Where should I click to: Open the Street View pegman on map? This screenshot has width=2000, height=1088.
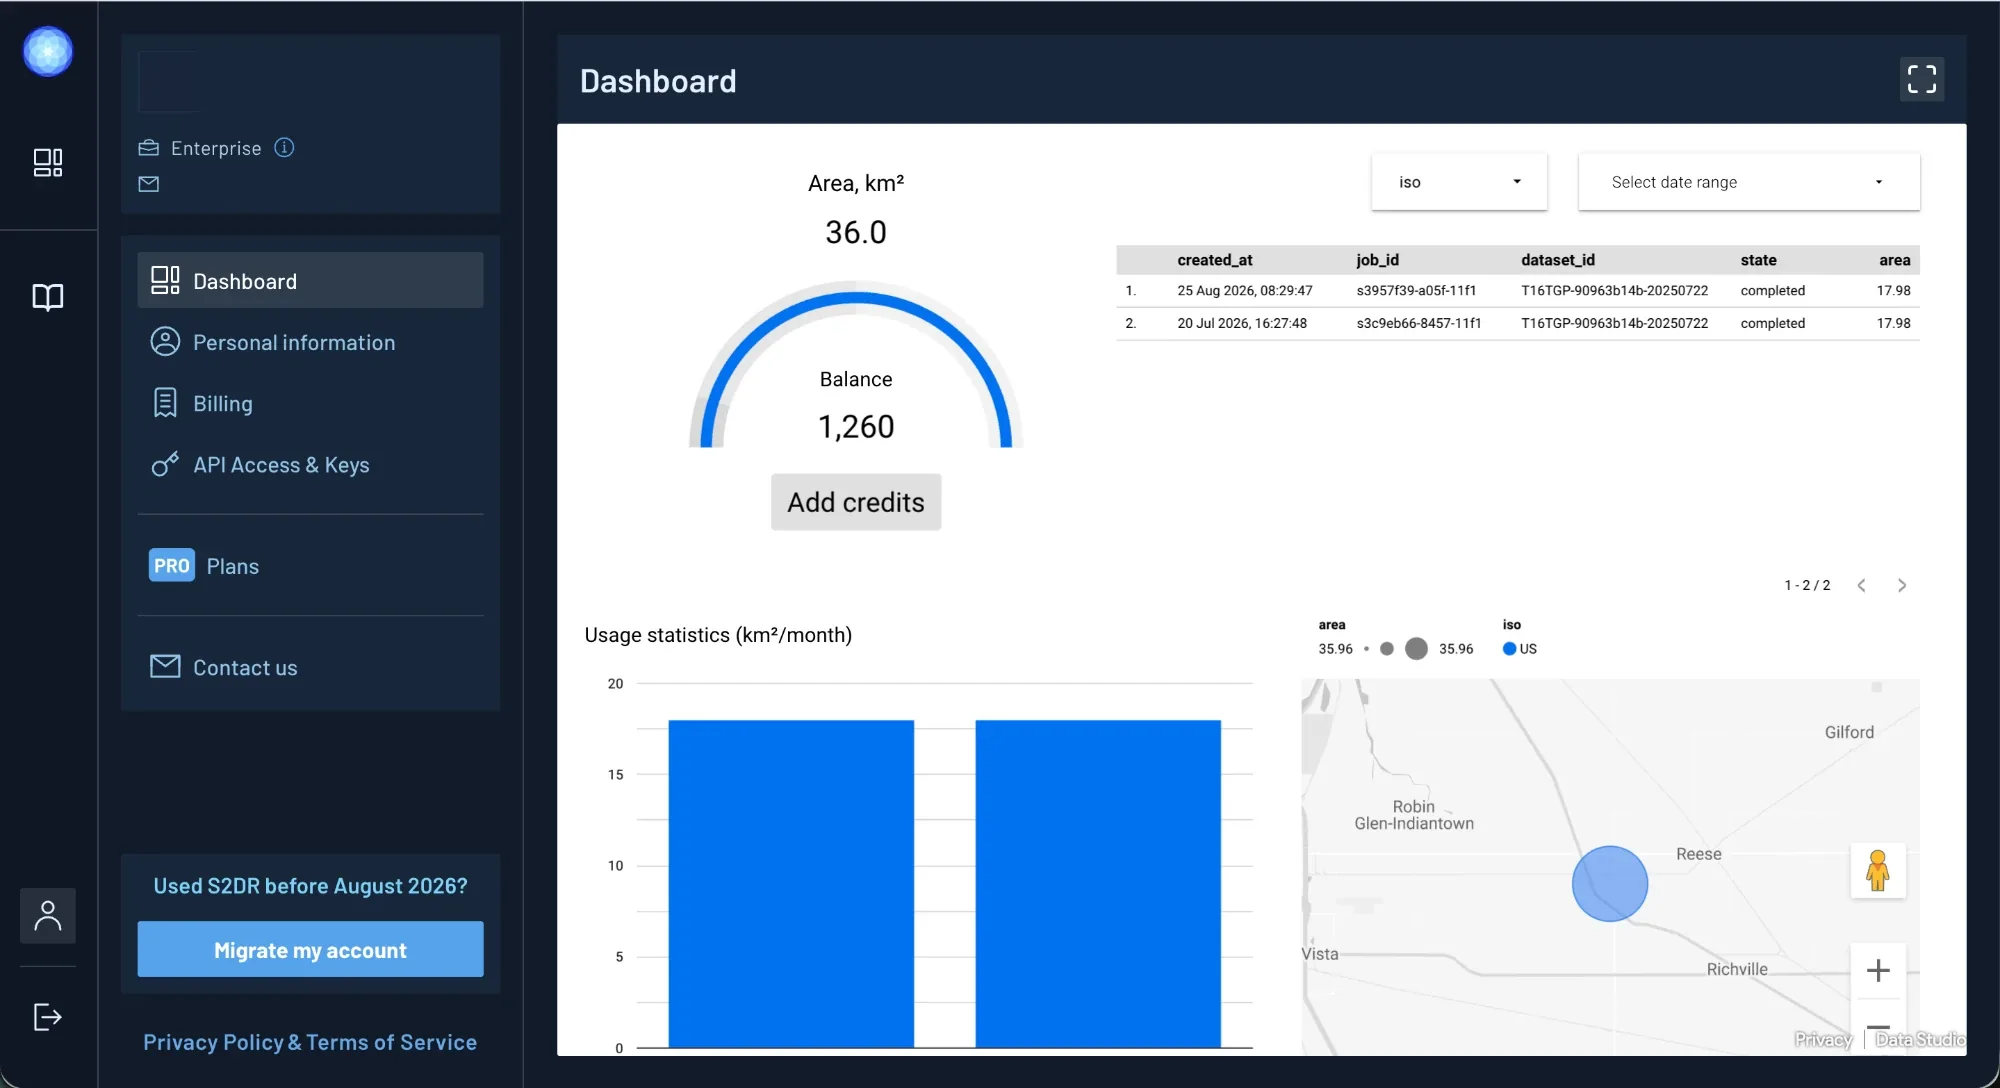pyautogui.click(x=1877, y=871)
